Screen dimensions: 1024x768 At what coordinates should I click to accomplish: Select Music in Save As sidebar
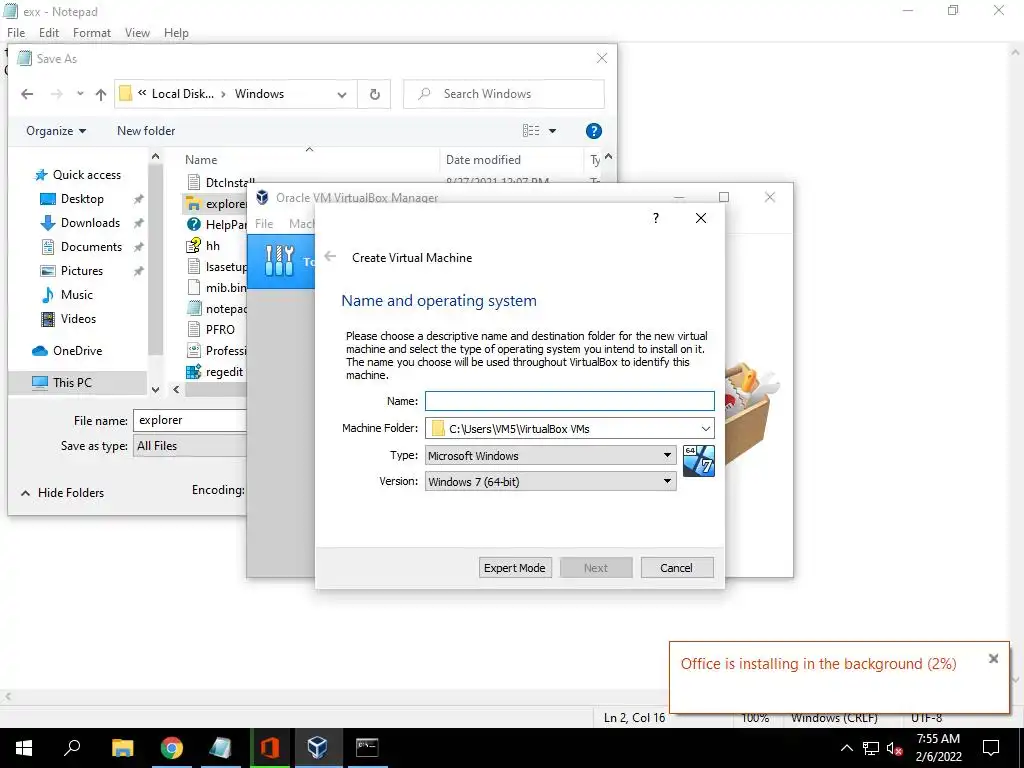pyautogui.click(x=76, y=295)
